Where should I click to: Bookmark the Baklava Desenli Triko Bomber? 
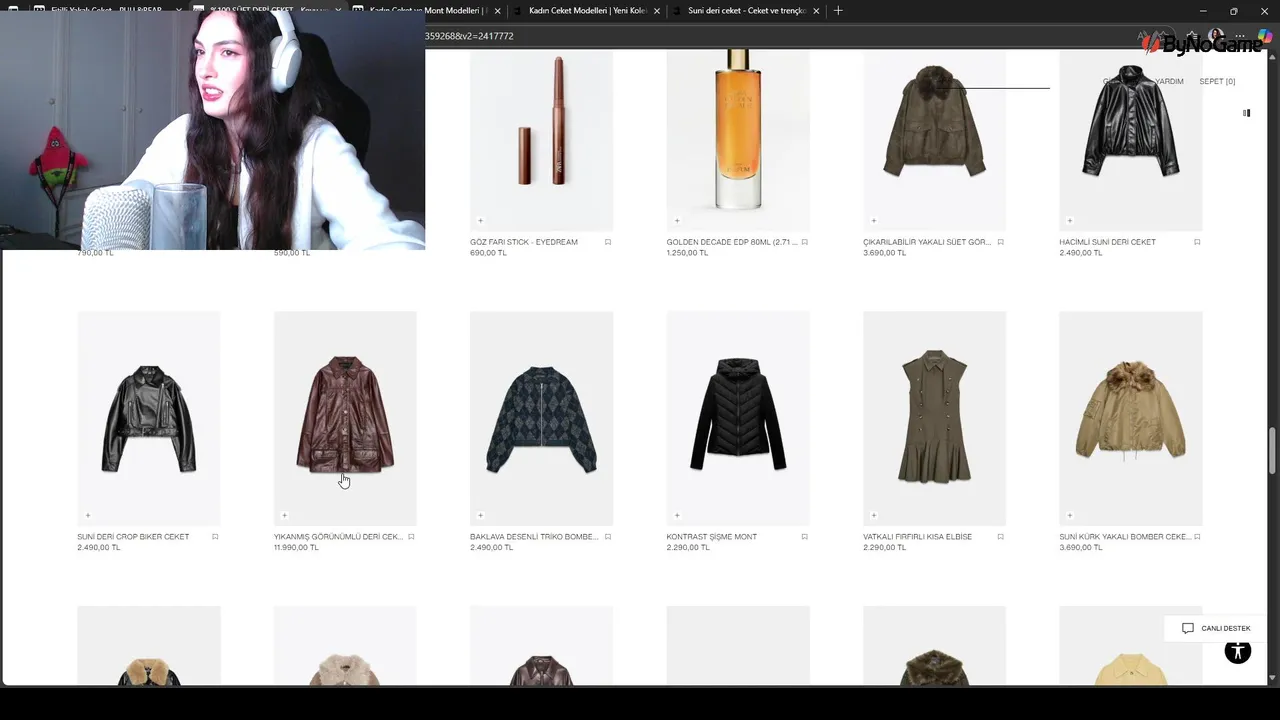point(608,537)
